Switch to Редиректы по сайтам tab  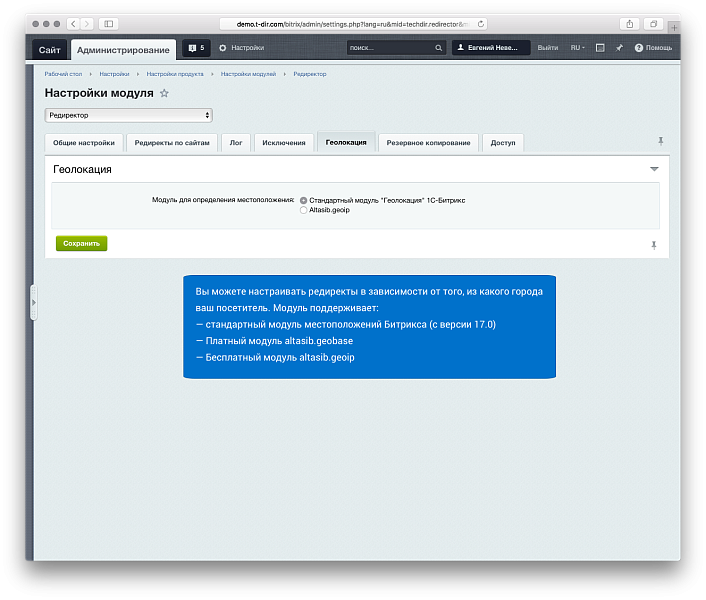(172, 143)
